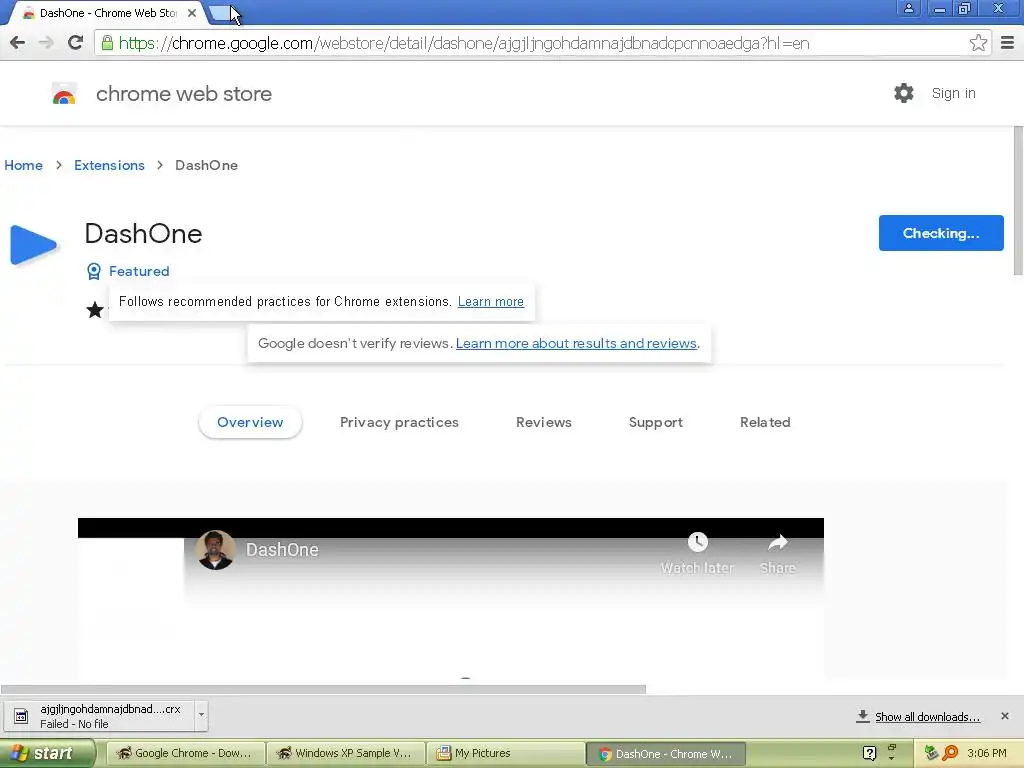
Task: Click the Featured badge ribbon icon
Action: [94, 271]
